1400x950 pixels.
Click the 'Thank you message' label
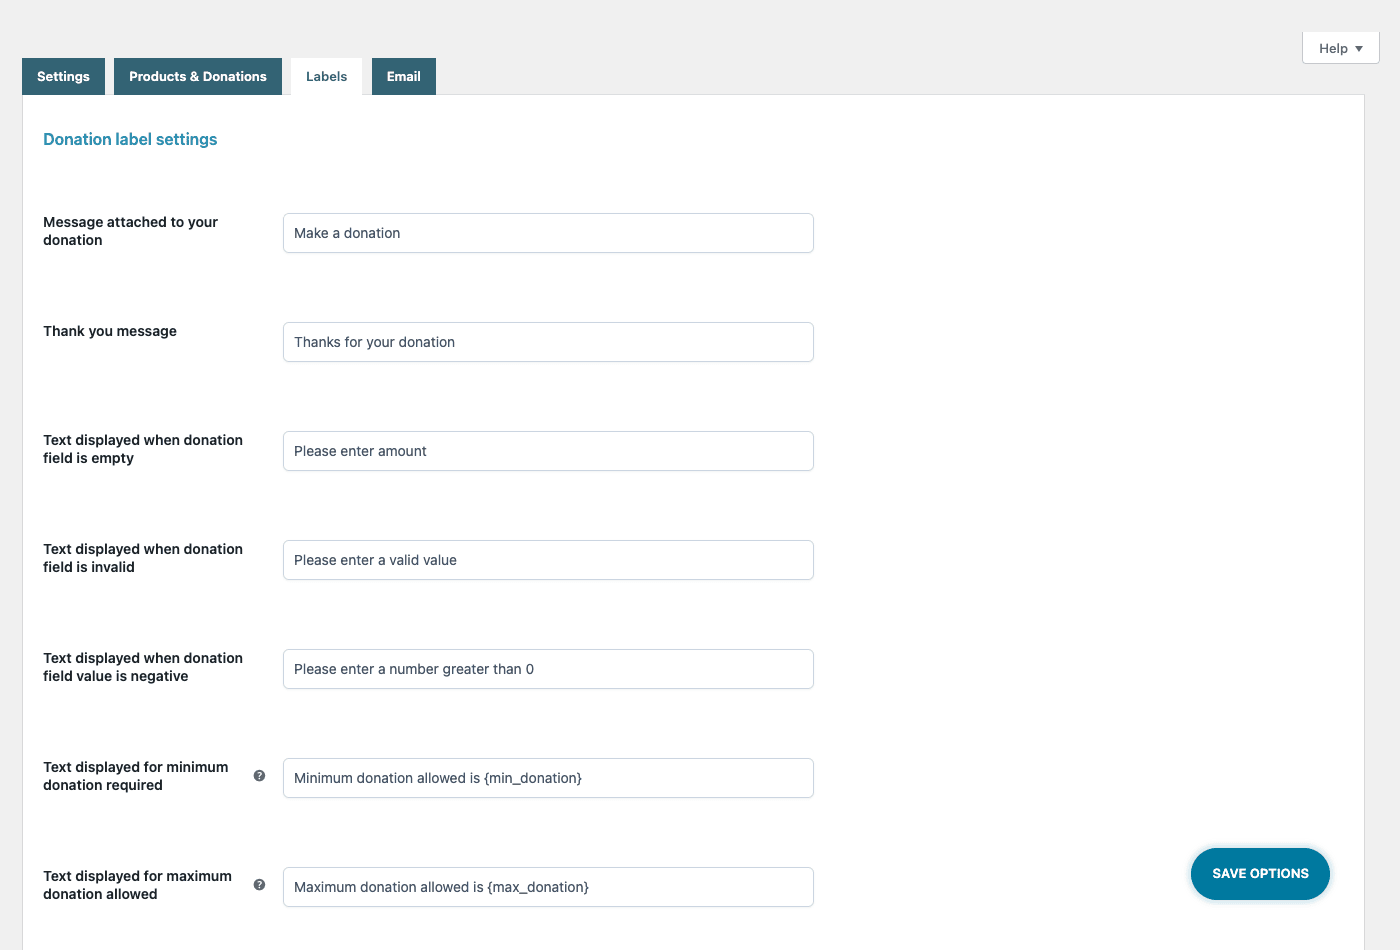pos(110,331)
